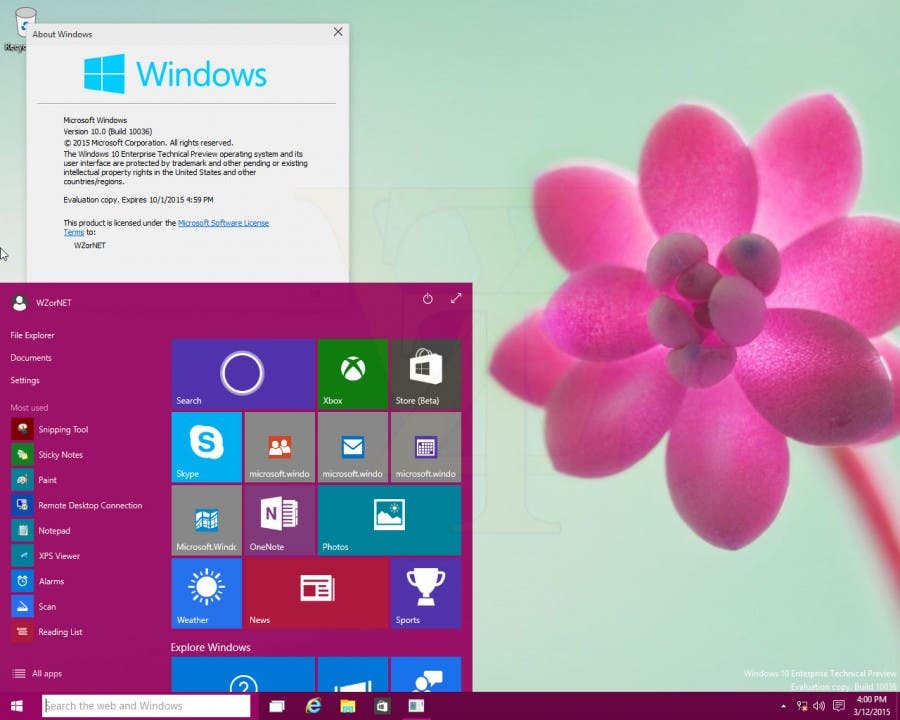Launch the Xbox tile
The height and width of the screenshot is (720, 900).
[x=352, y=374]
